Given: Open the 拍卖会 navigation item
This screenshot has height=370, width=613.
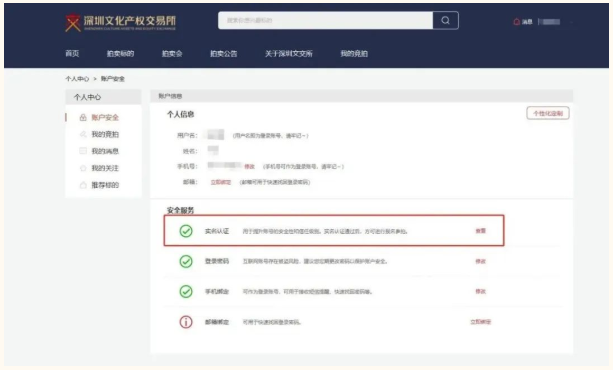Looking at the screenshot, I should coord(172,54).
